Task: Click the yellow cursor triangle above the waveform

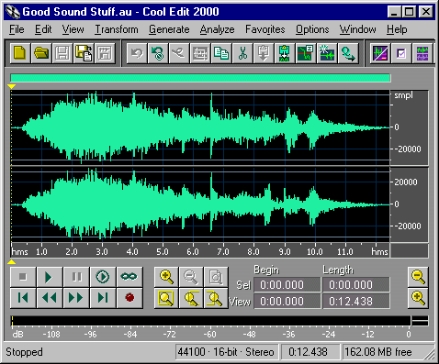Action: tap(12, 87)
